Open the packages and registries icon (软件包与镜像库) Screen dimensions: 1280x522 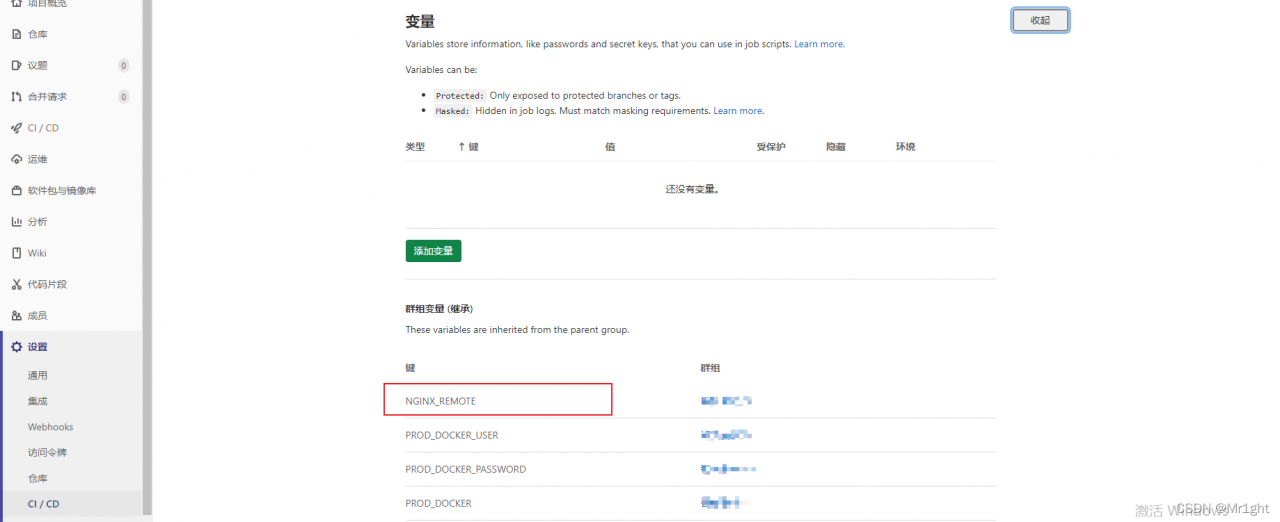click(16, 190)
